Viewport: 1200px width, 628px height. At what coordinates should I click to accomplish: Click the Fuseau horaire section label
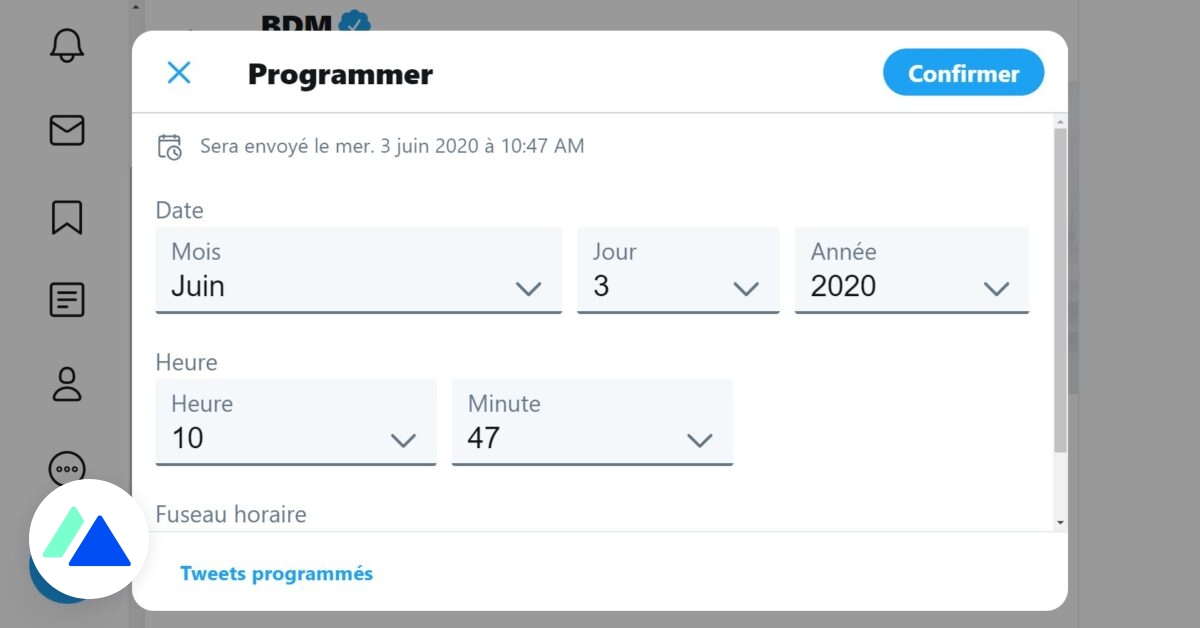[x=231, y=514]
